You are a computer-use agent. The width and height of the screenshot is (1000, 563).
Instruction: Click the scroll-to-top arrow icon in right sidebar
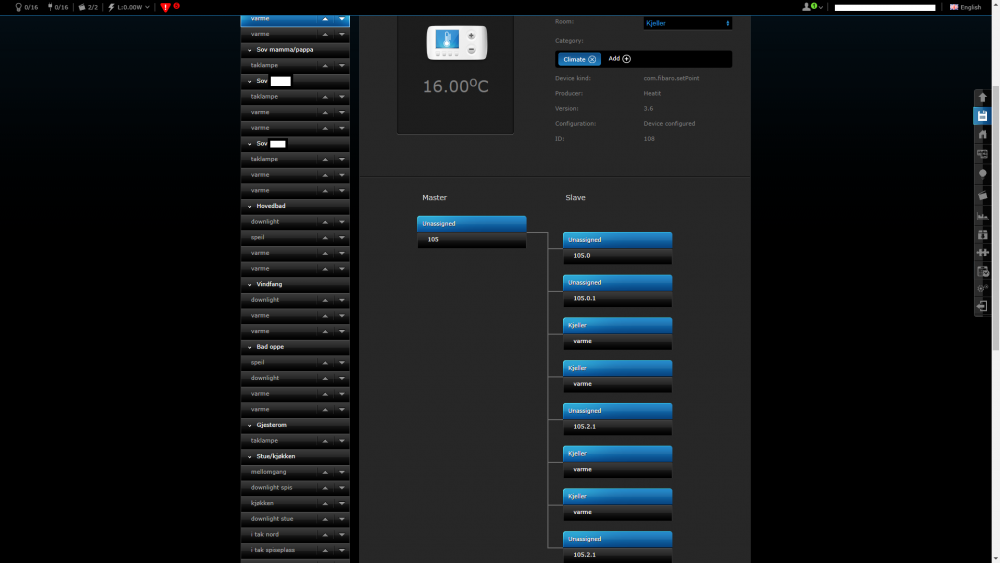(x=983, y=97)
